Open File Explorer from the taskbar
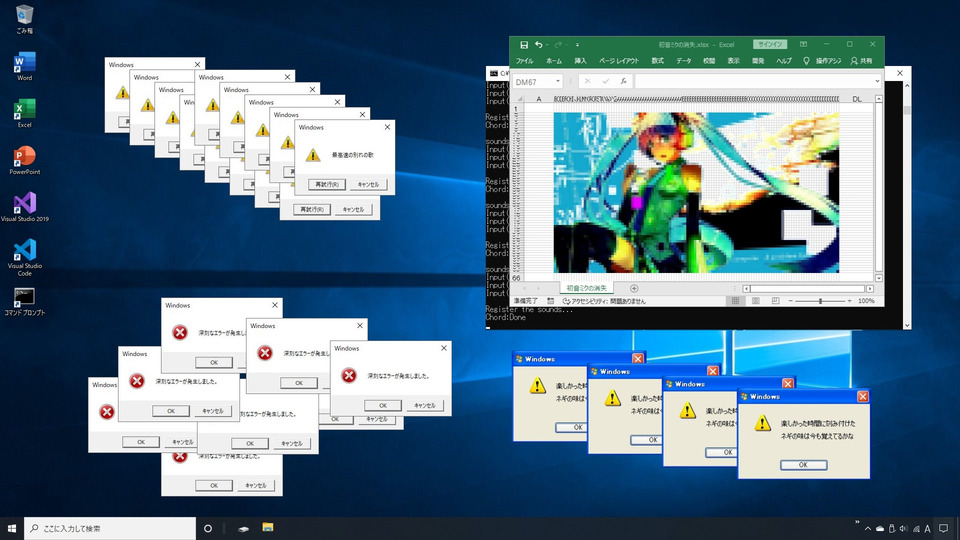Image resolution: width=960 pixels, height=540 pixels. coord(268,527)
